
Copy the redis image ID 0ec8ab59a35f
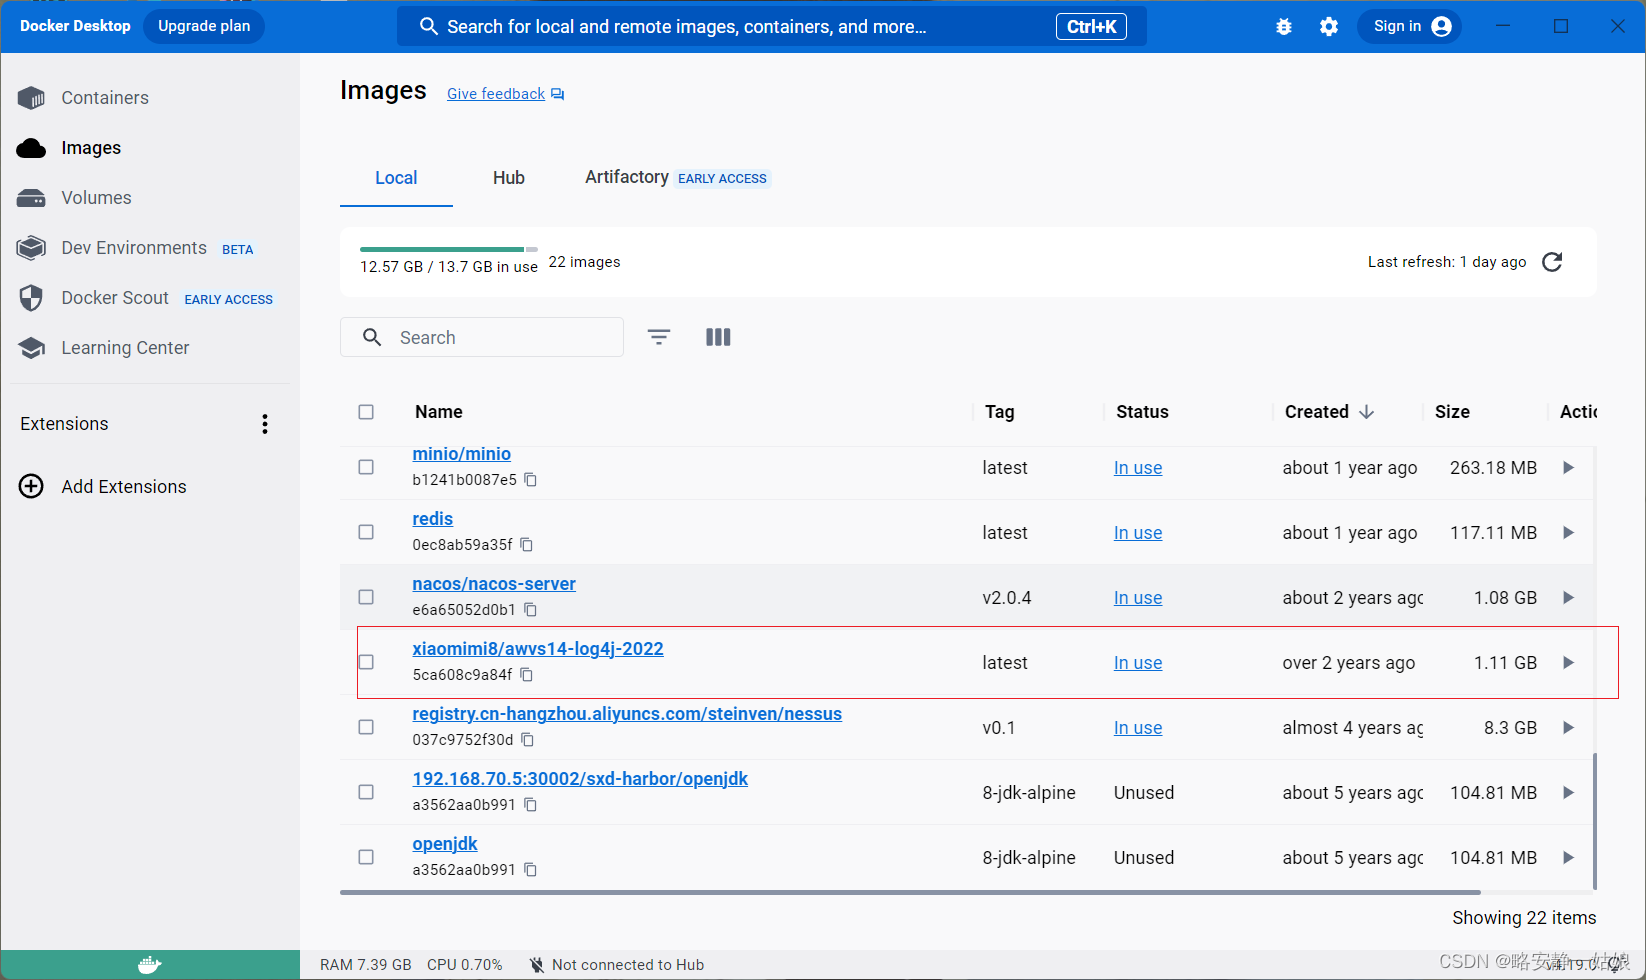527,545
